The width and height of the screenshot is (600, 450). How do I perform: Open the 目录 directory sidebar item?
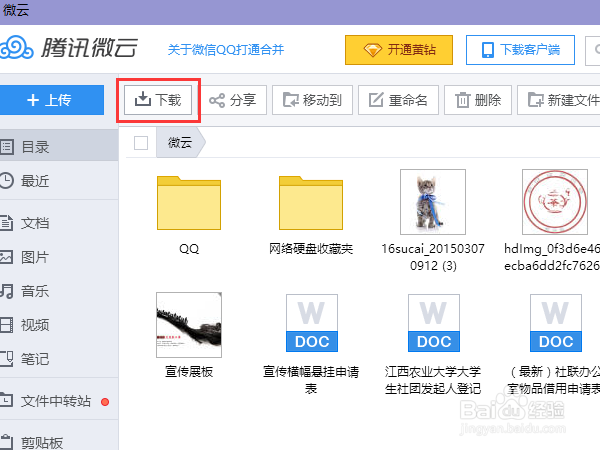[59, 147]
